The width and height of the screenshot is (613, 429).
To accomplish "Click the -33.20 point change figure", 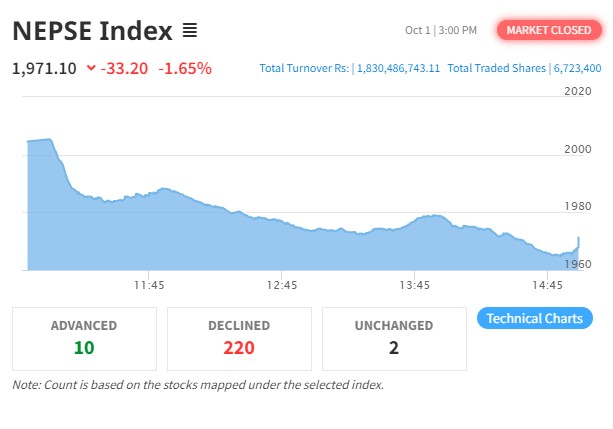I will pyautogui.click(x=126, y=69).
